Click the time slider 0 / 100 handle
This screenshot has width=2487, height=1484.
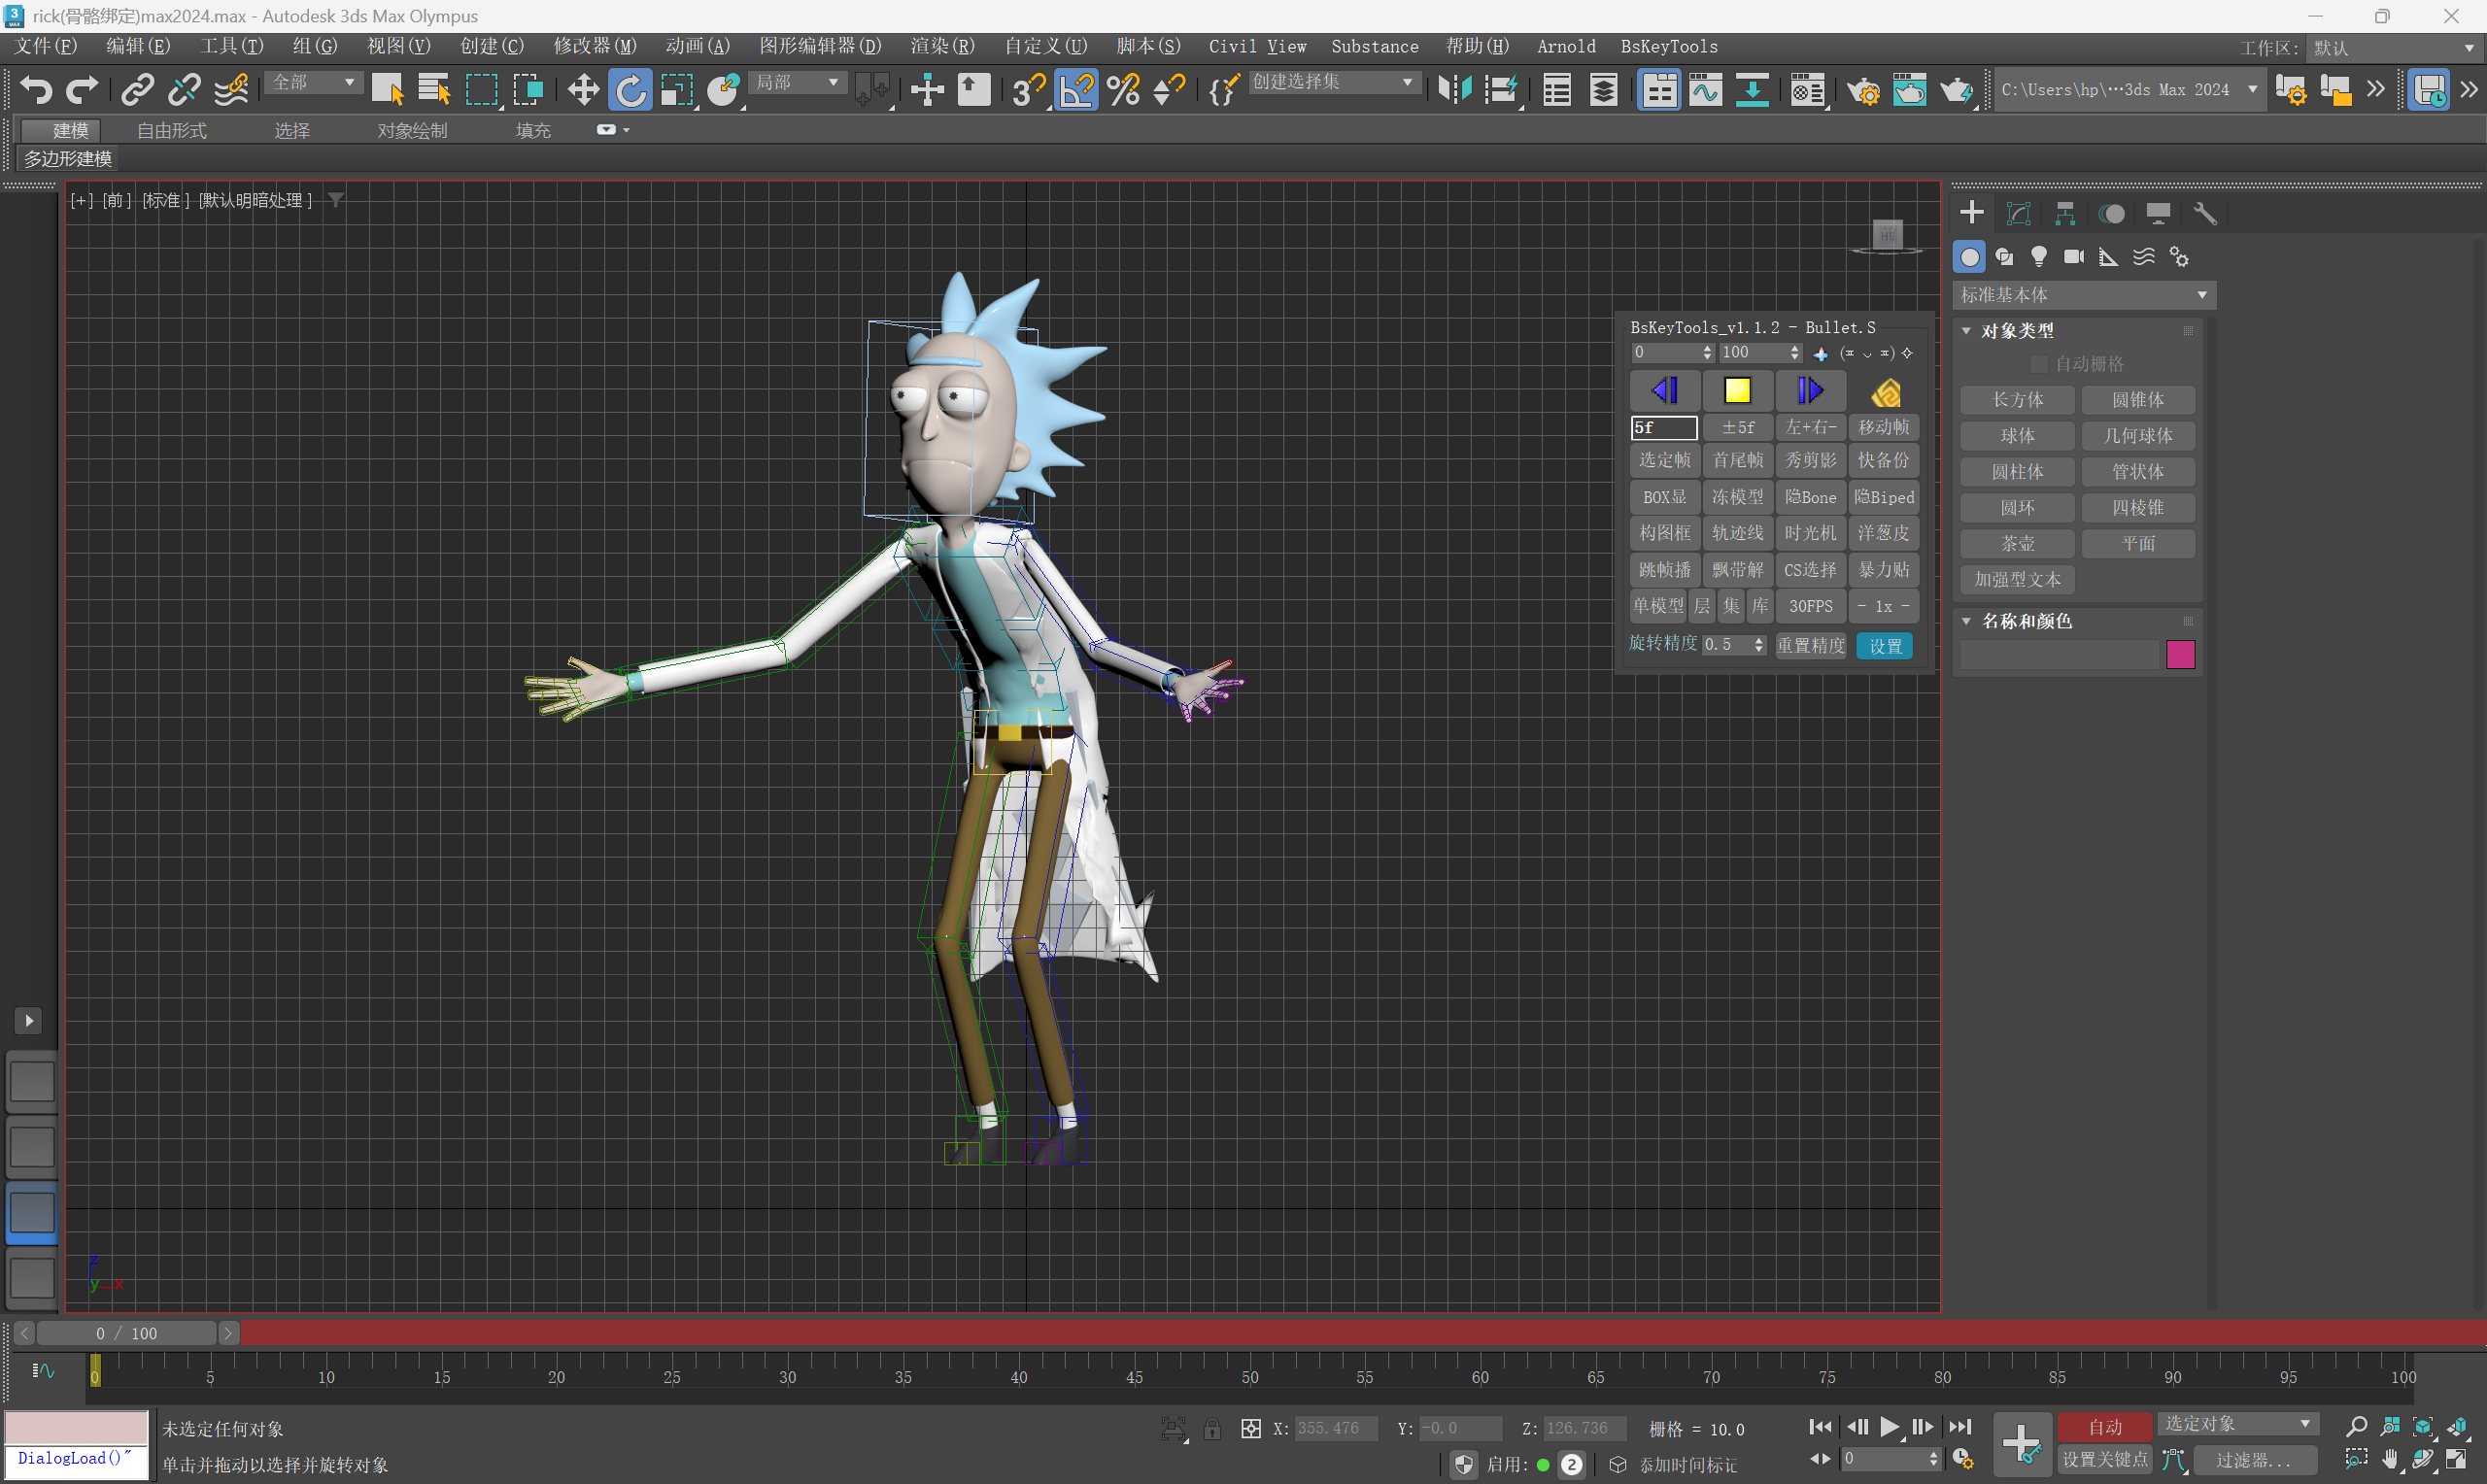(x=127, y=1333)
